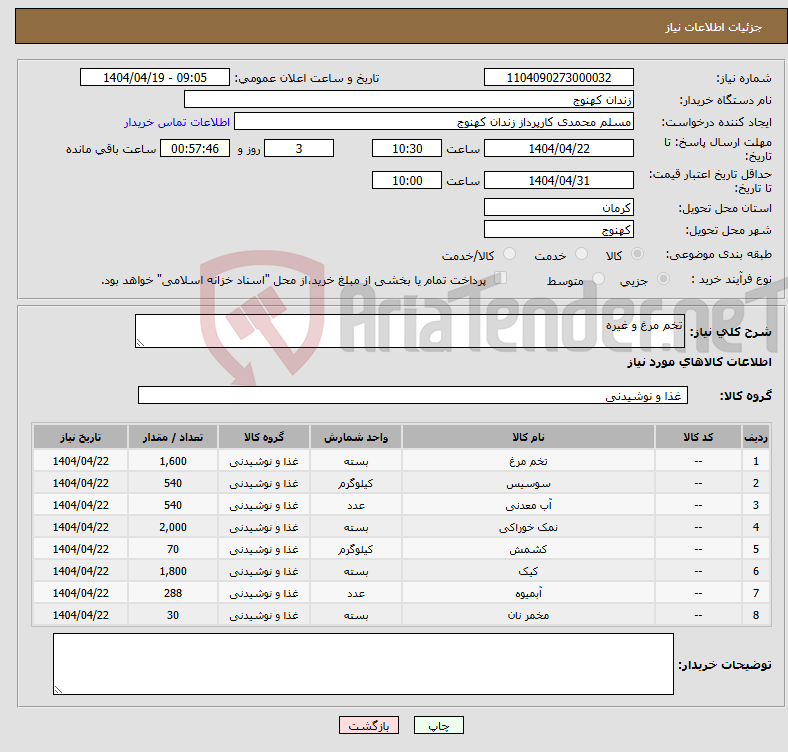This screenshot has width=788, height=752.
Task: Click the کشمش item name cell
Action: click(528, 549)
